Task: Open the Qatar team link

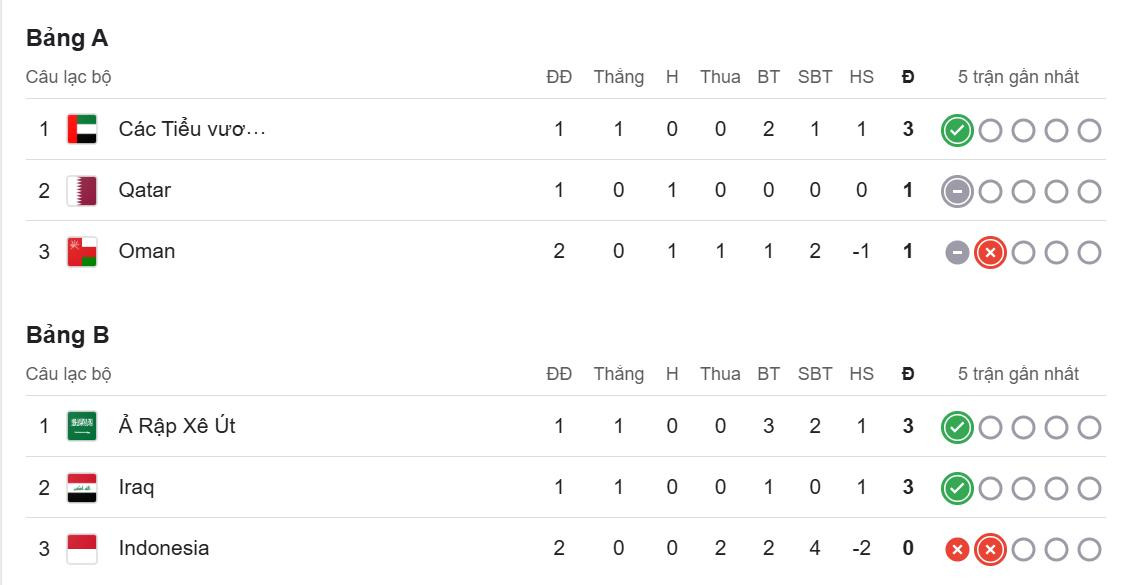Action: point(145,190)
